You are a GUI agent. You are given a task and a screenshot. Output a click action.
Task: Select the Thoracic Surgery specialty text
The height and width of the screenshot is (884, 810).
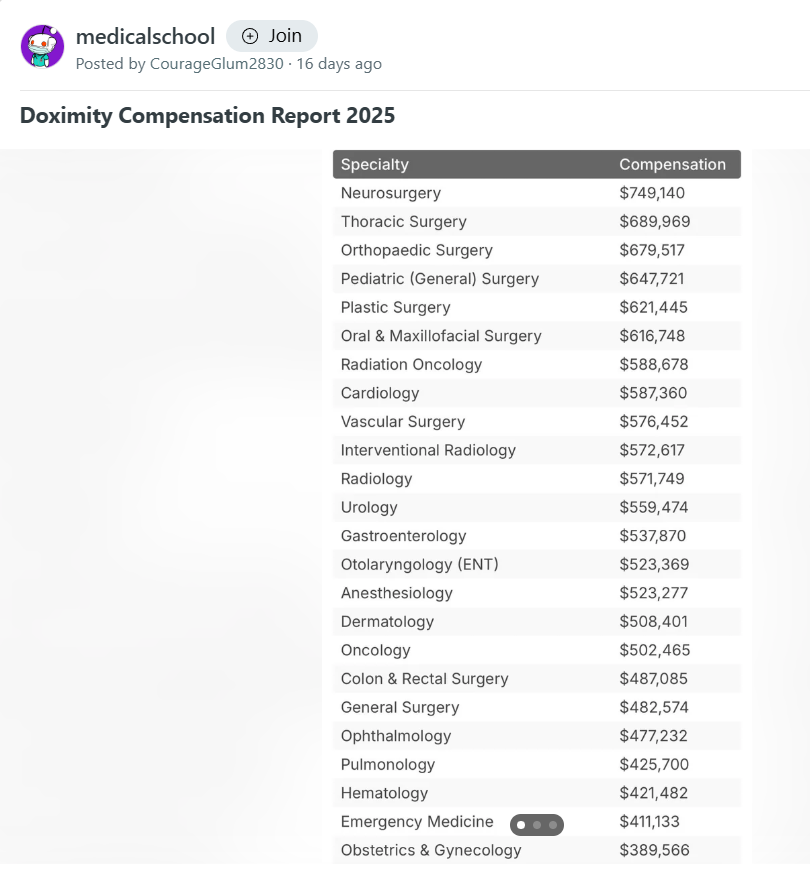(x=404, y=222)
